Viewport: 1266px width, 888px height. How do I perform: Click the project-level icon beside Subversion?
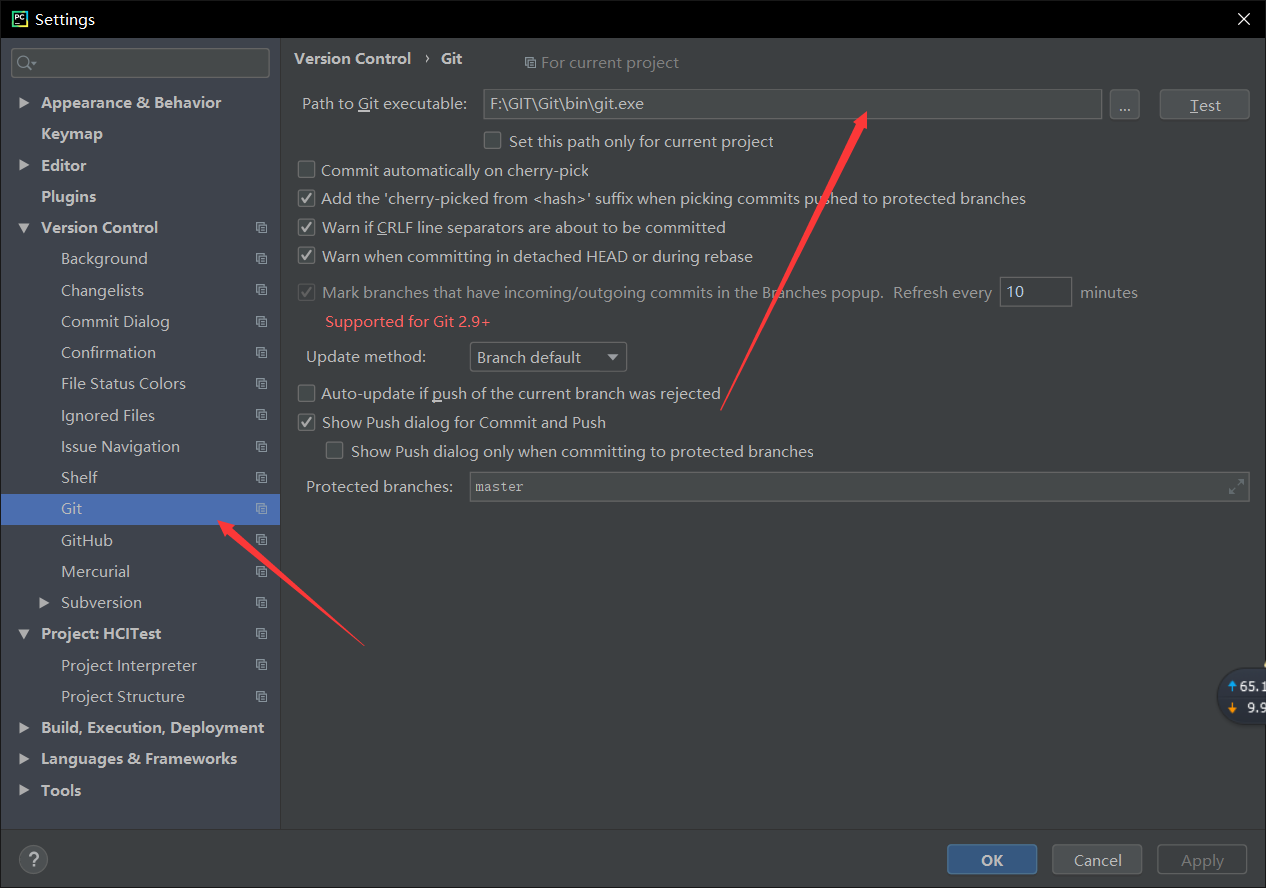coord(261,603)
